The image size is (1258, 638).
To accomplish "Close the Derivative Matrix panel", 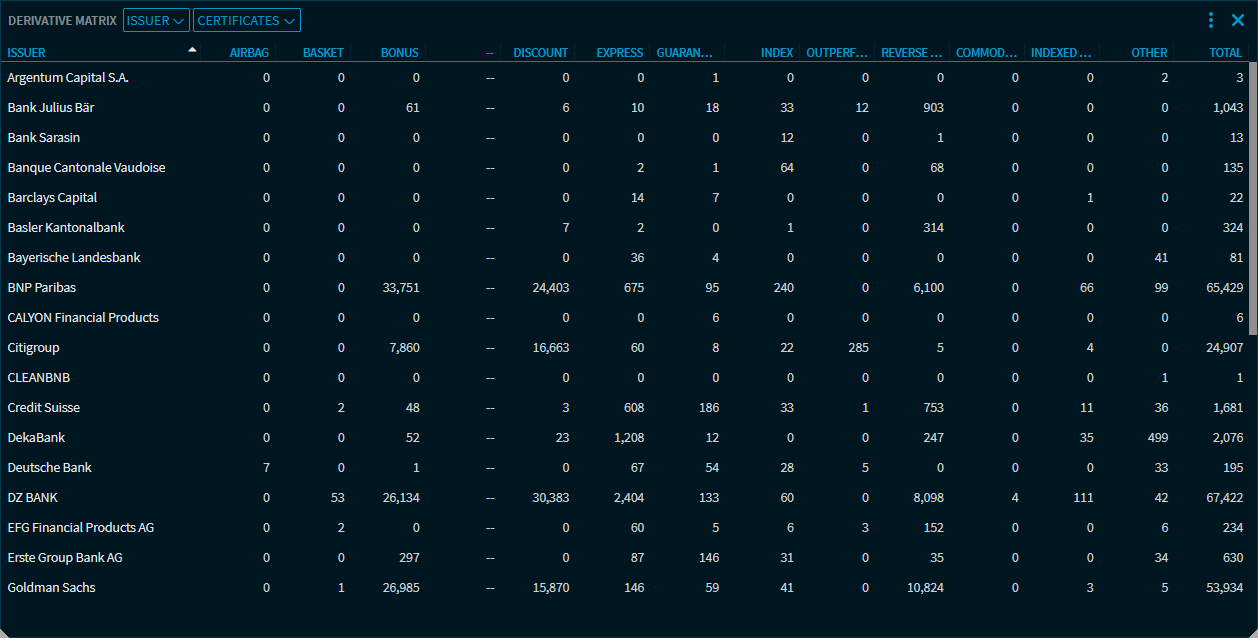I will pyautogui.click(x=1237, y=20).
